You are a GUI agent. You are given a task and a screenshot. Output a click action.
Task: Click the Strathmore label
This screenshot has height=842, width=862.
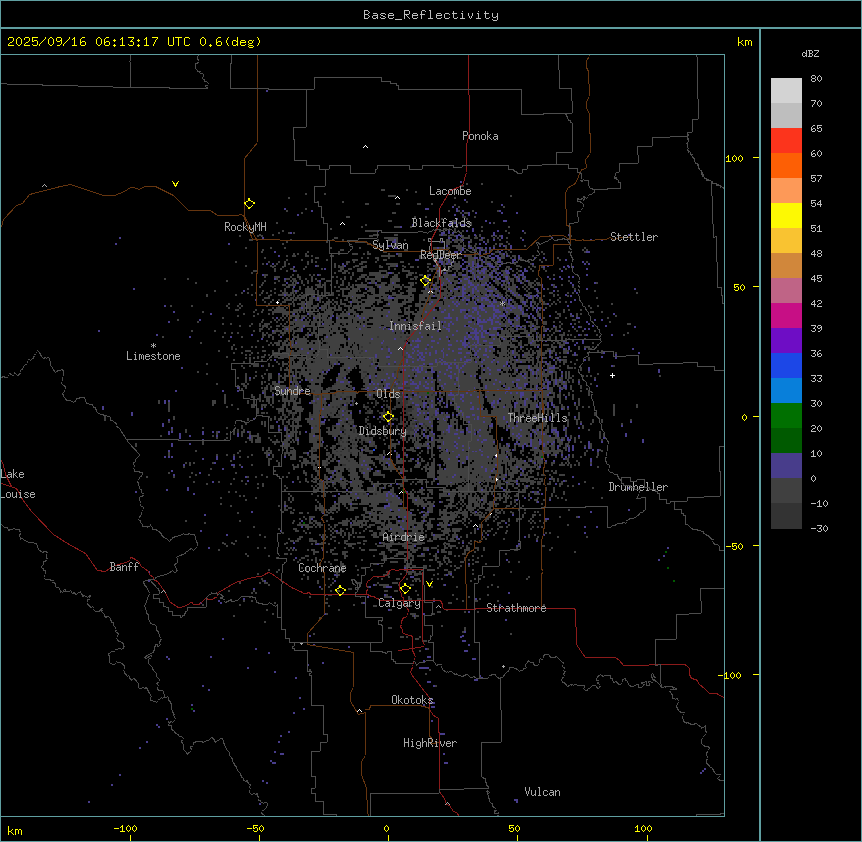point(516,608)
